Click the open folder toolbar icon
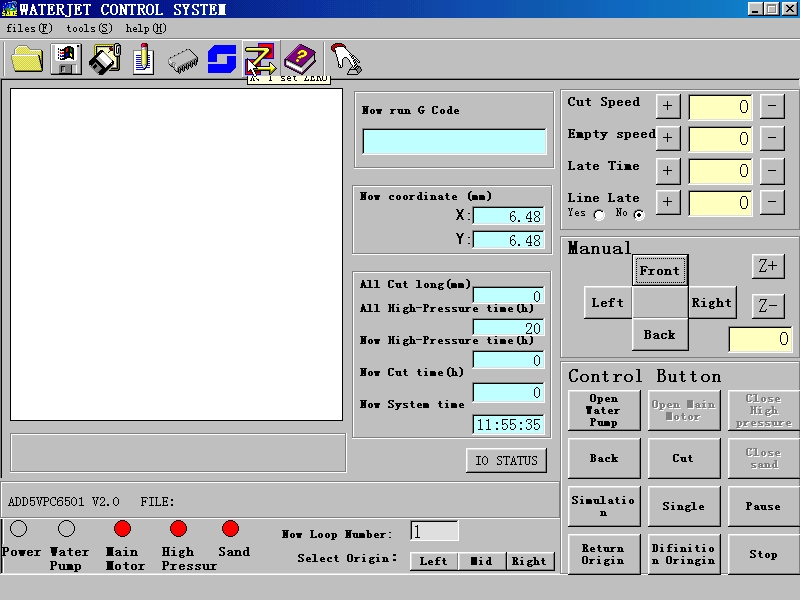The width and height of the screenshot is (800, 600). (x=27, y=59)
